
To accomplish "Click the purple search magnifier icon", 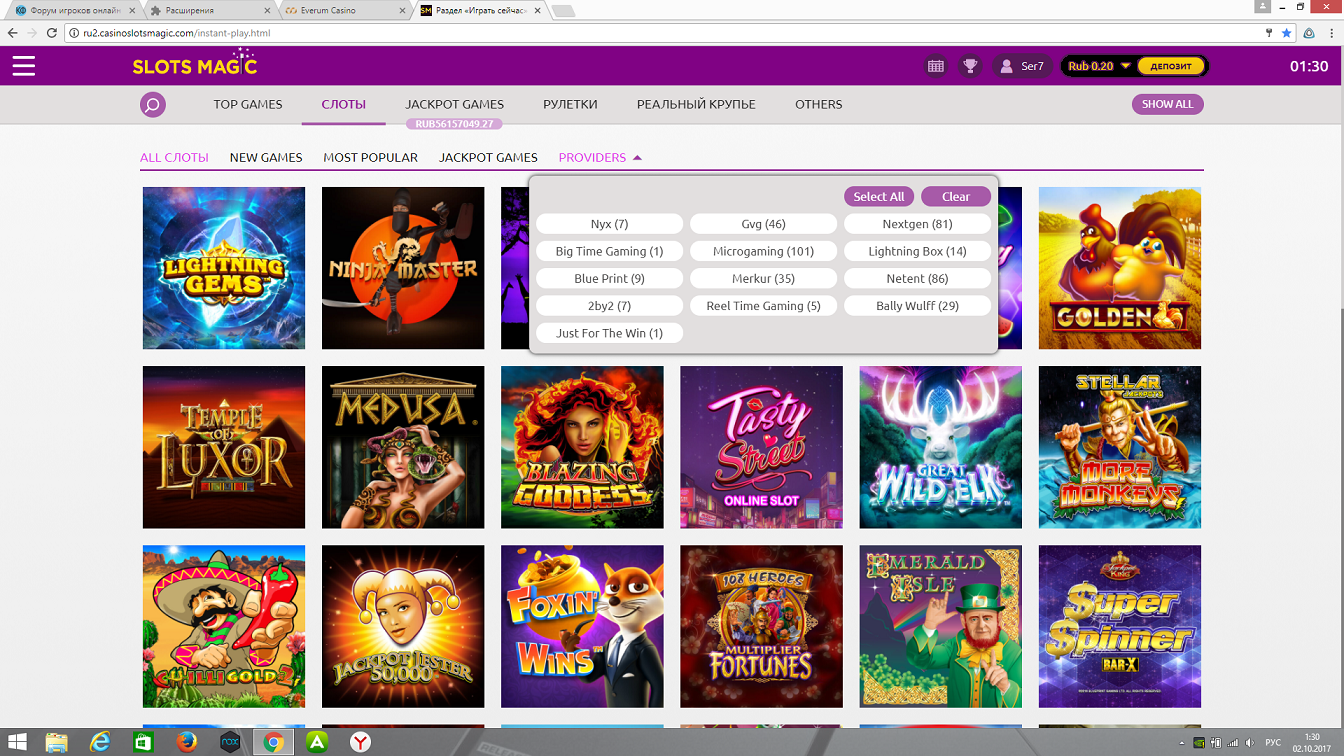I will click(x=153, y=104).
